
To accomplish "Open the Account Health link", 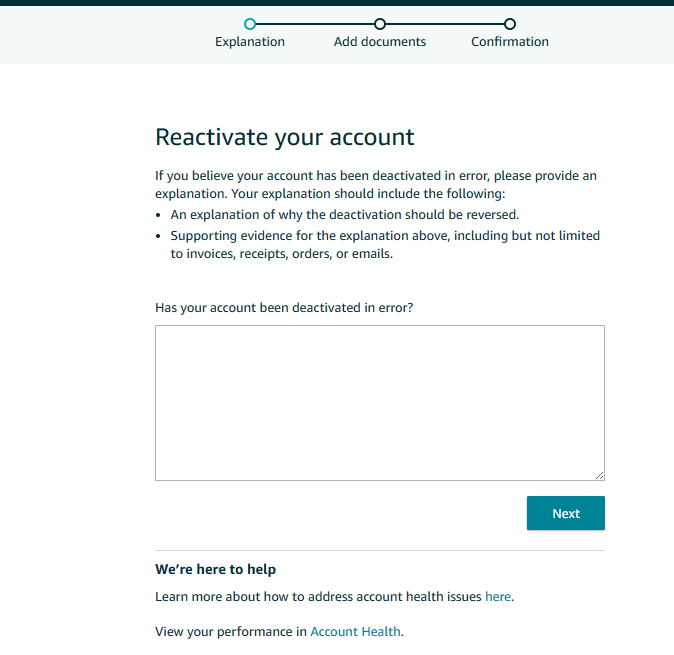I will tap(355, 631).
